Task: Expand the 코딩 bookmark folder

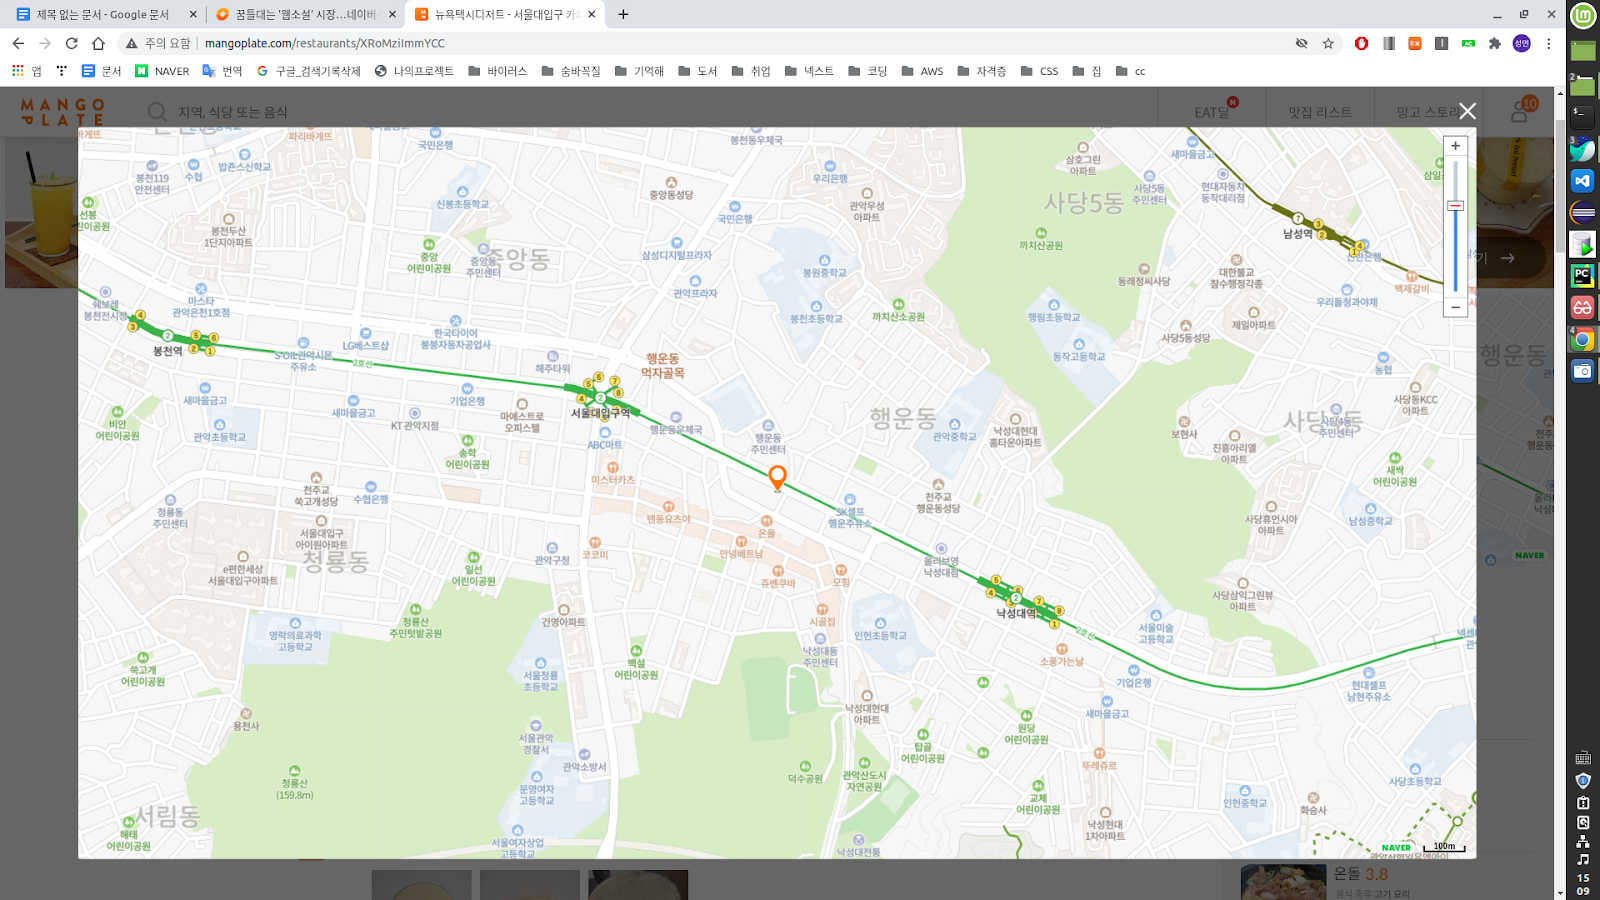Action: [x=867, y=71]
